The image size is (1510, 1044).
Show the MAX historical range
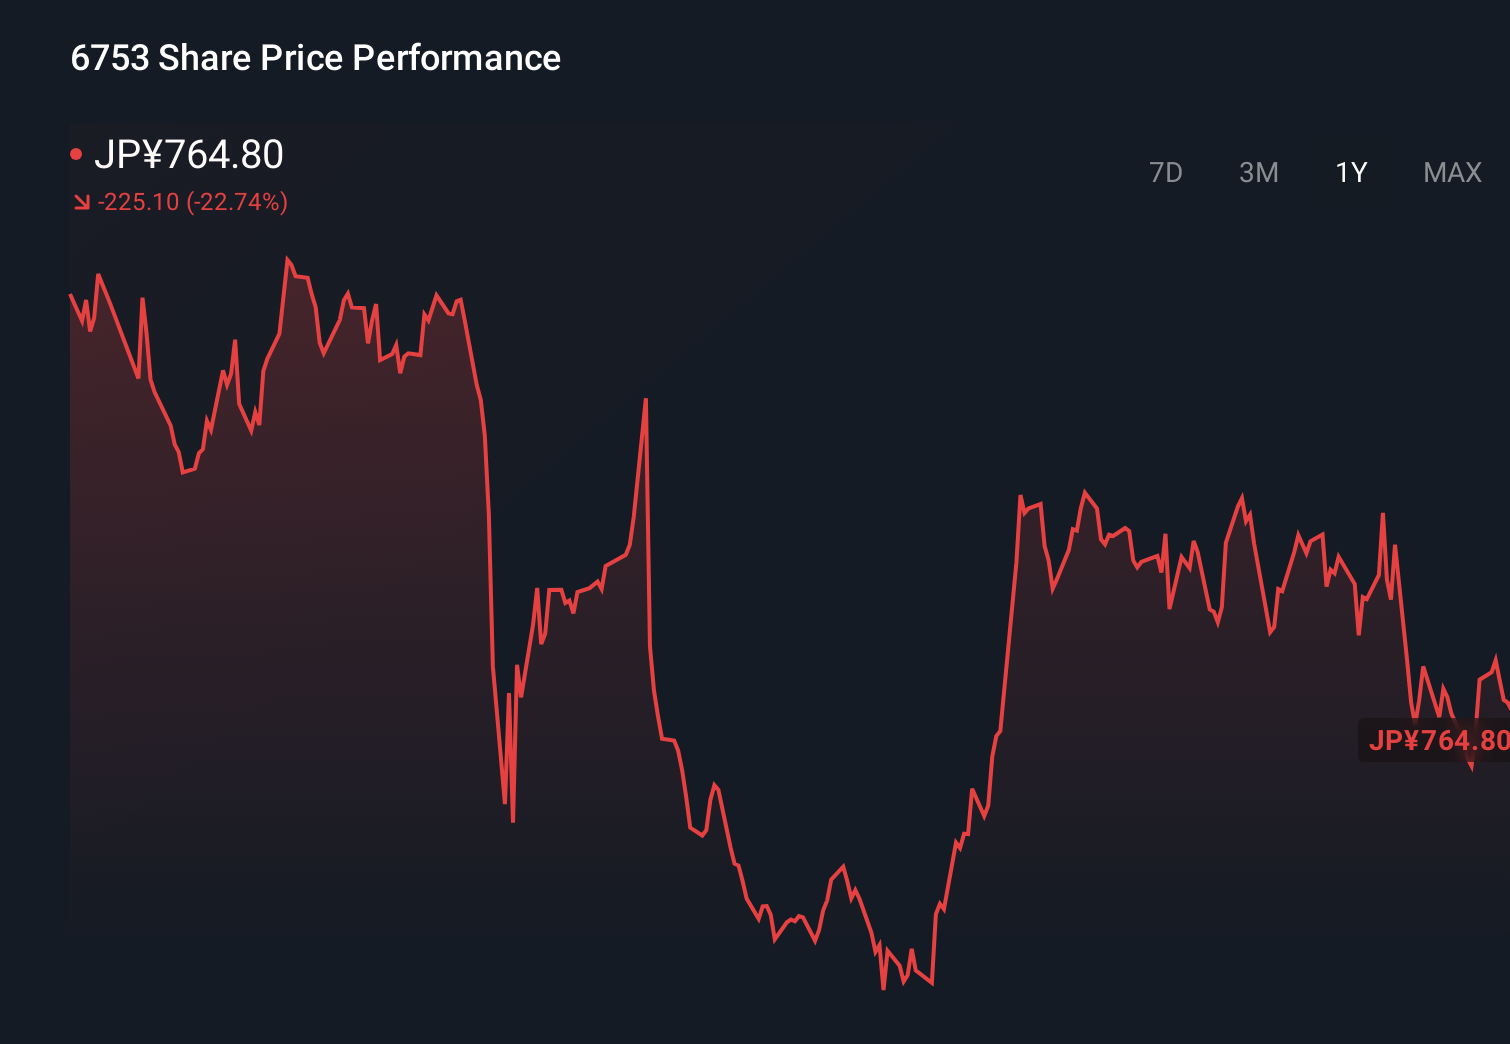pyautogui.click(x=1451, y=172)
